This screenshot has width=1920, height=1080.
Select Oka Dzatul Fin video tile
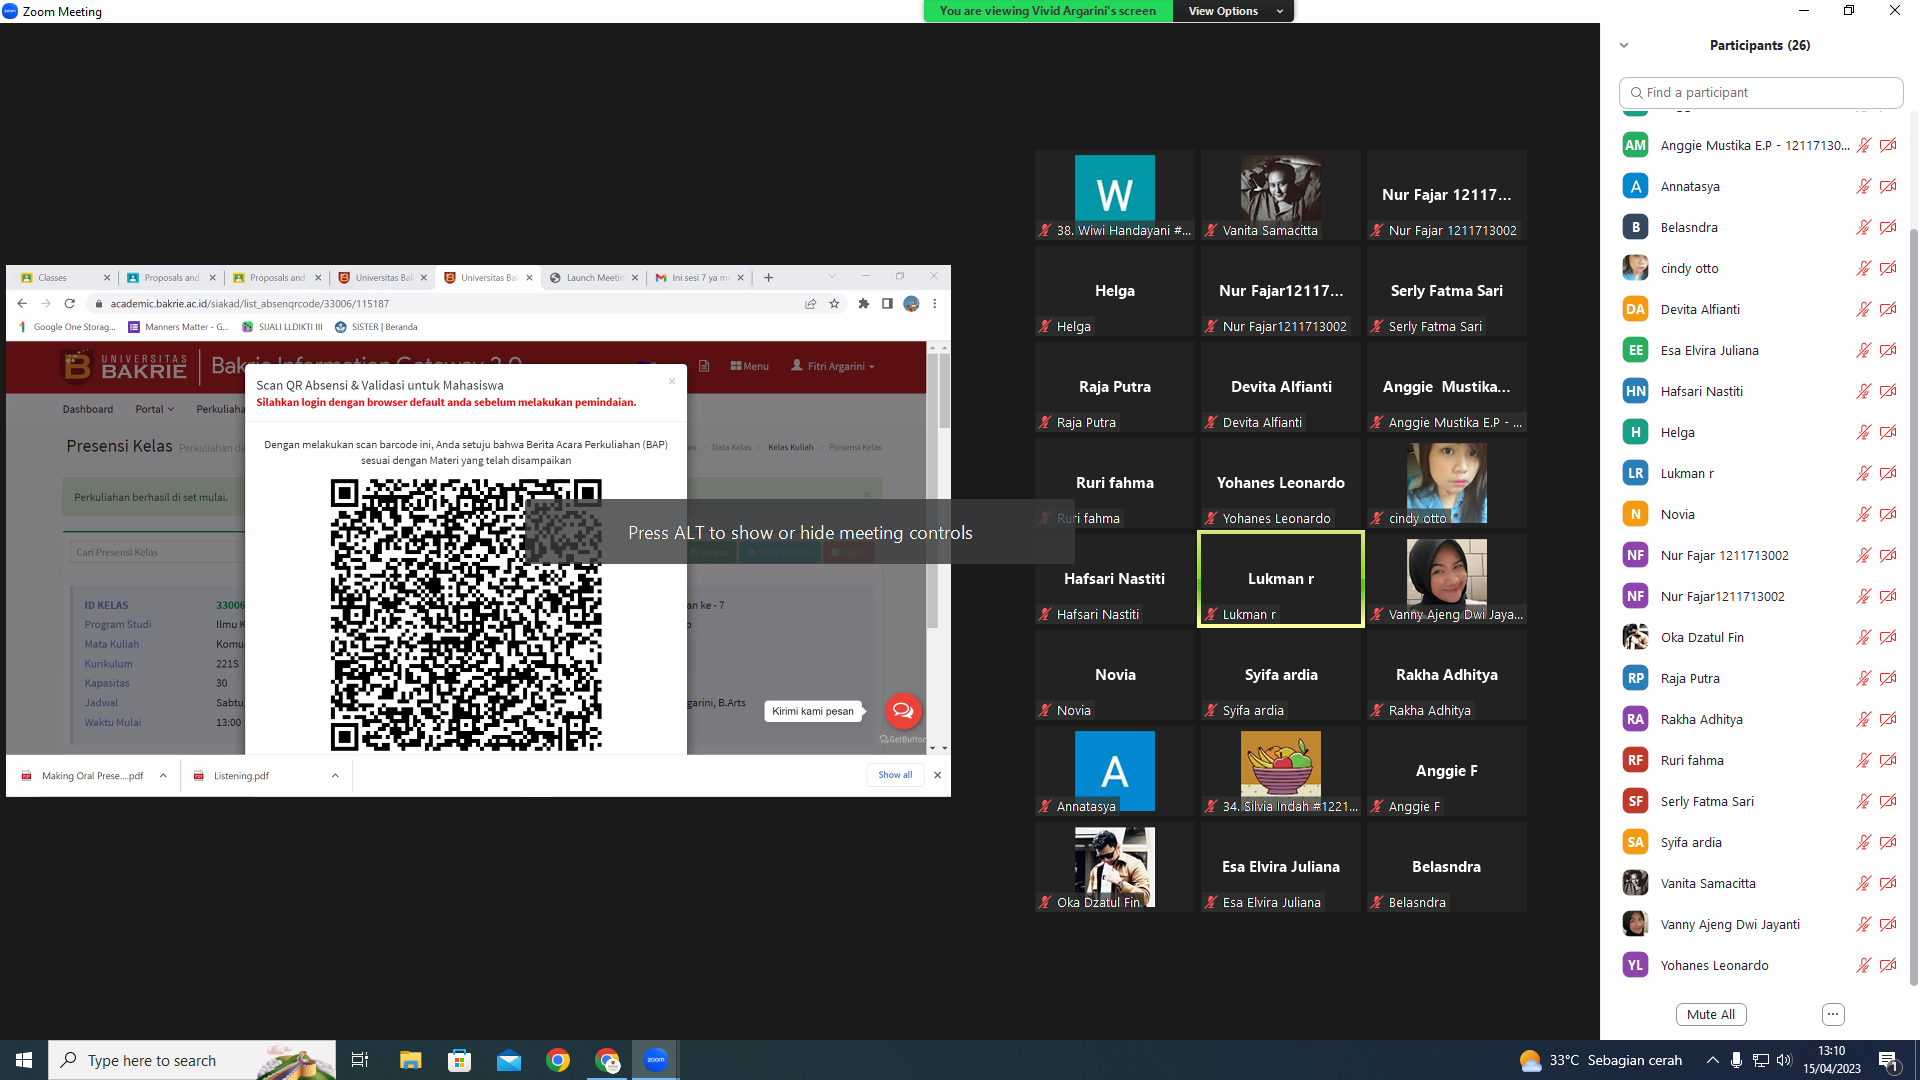1115,867
